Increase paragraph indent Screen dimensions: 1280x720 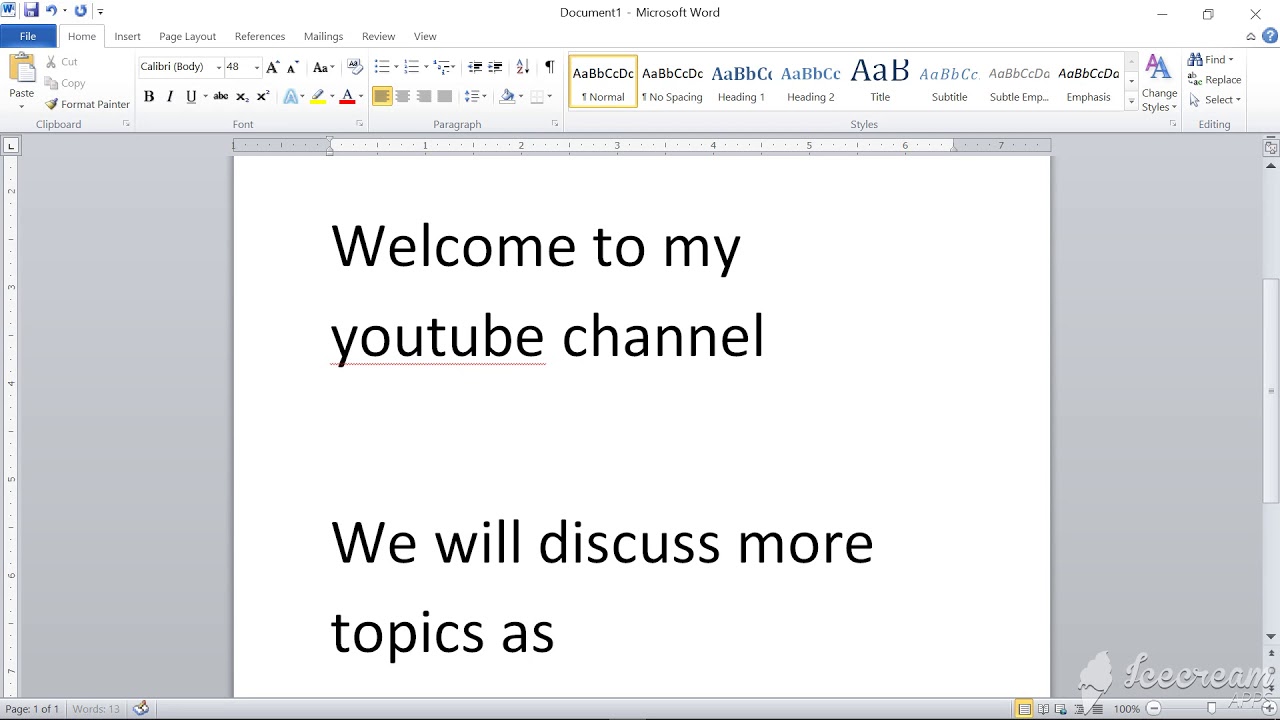tap(495, 67)
